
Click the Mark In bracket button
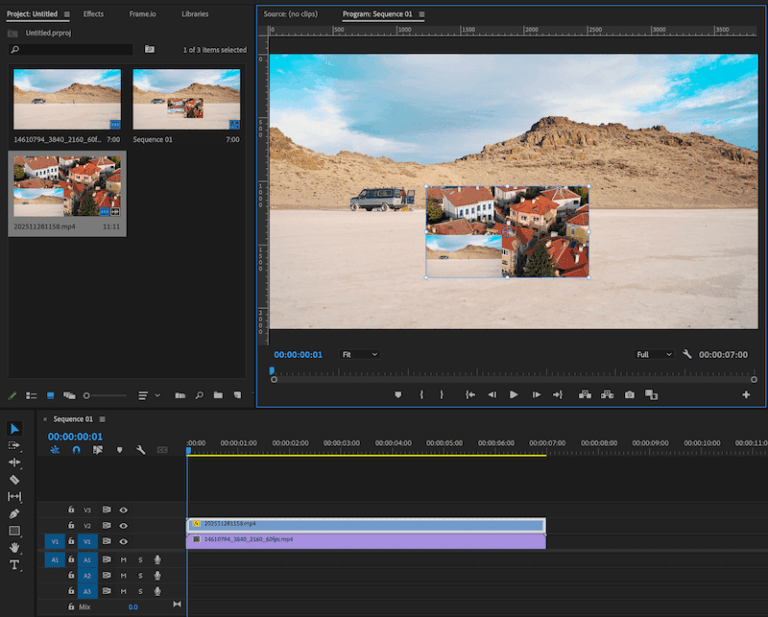pos(421,395)
